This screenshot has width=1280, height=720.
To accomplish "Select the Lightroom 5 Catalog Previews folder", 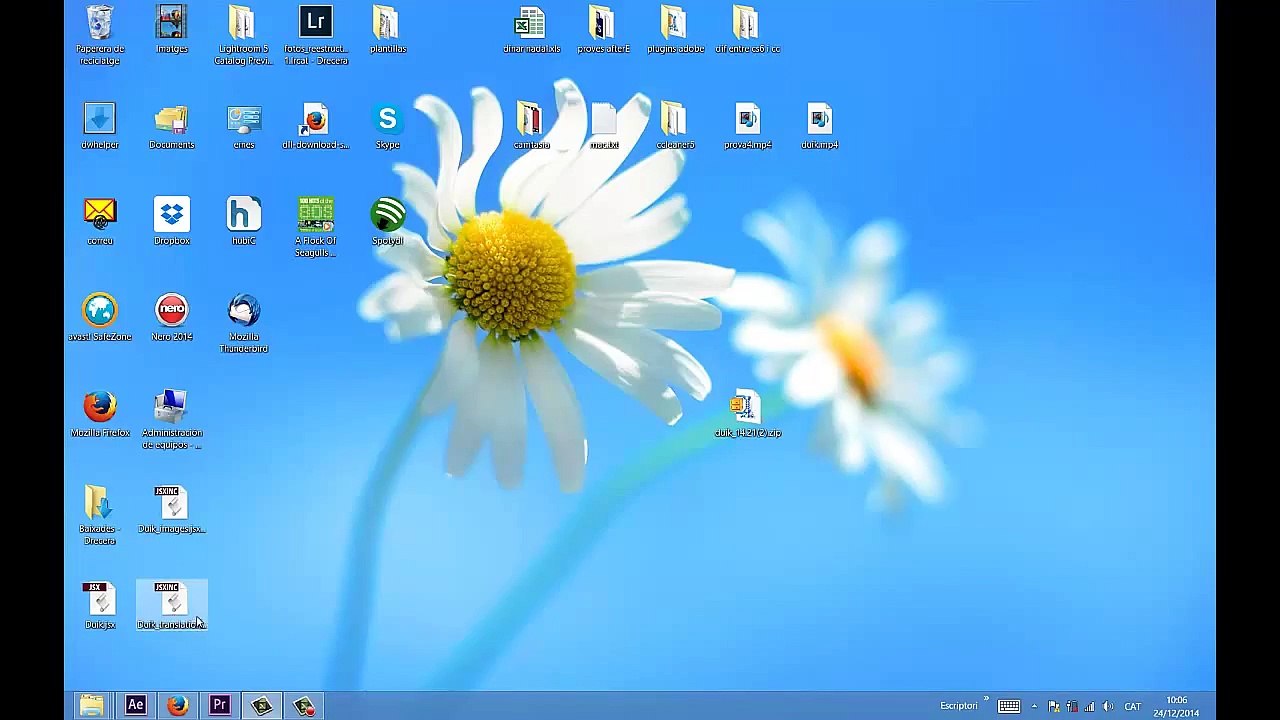I will tap(243, 35).
